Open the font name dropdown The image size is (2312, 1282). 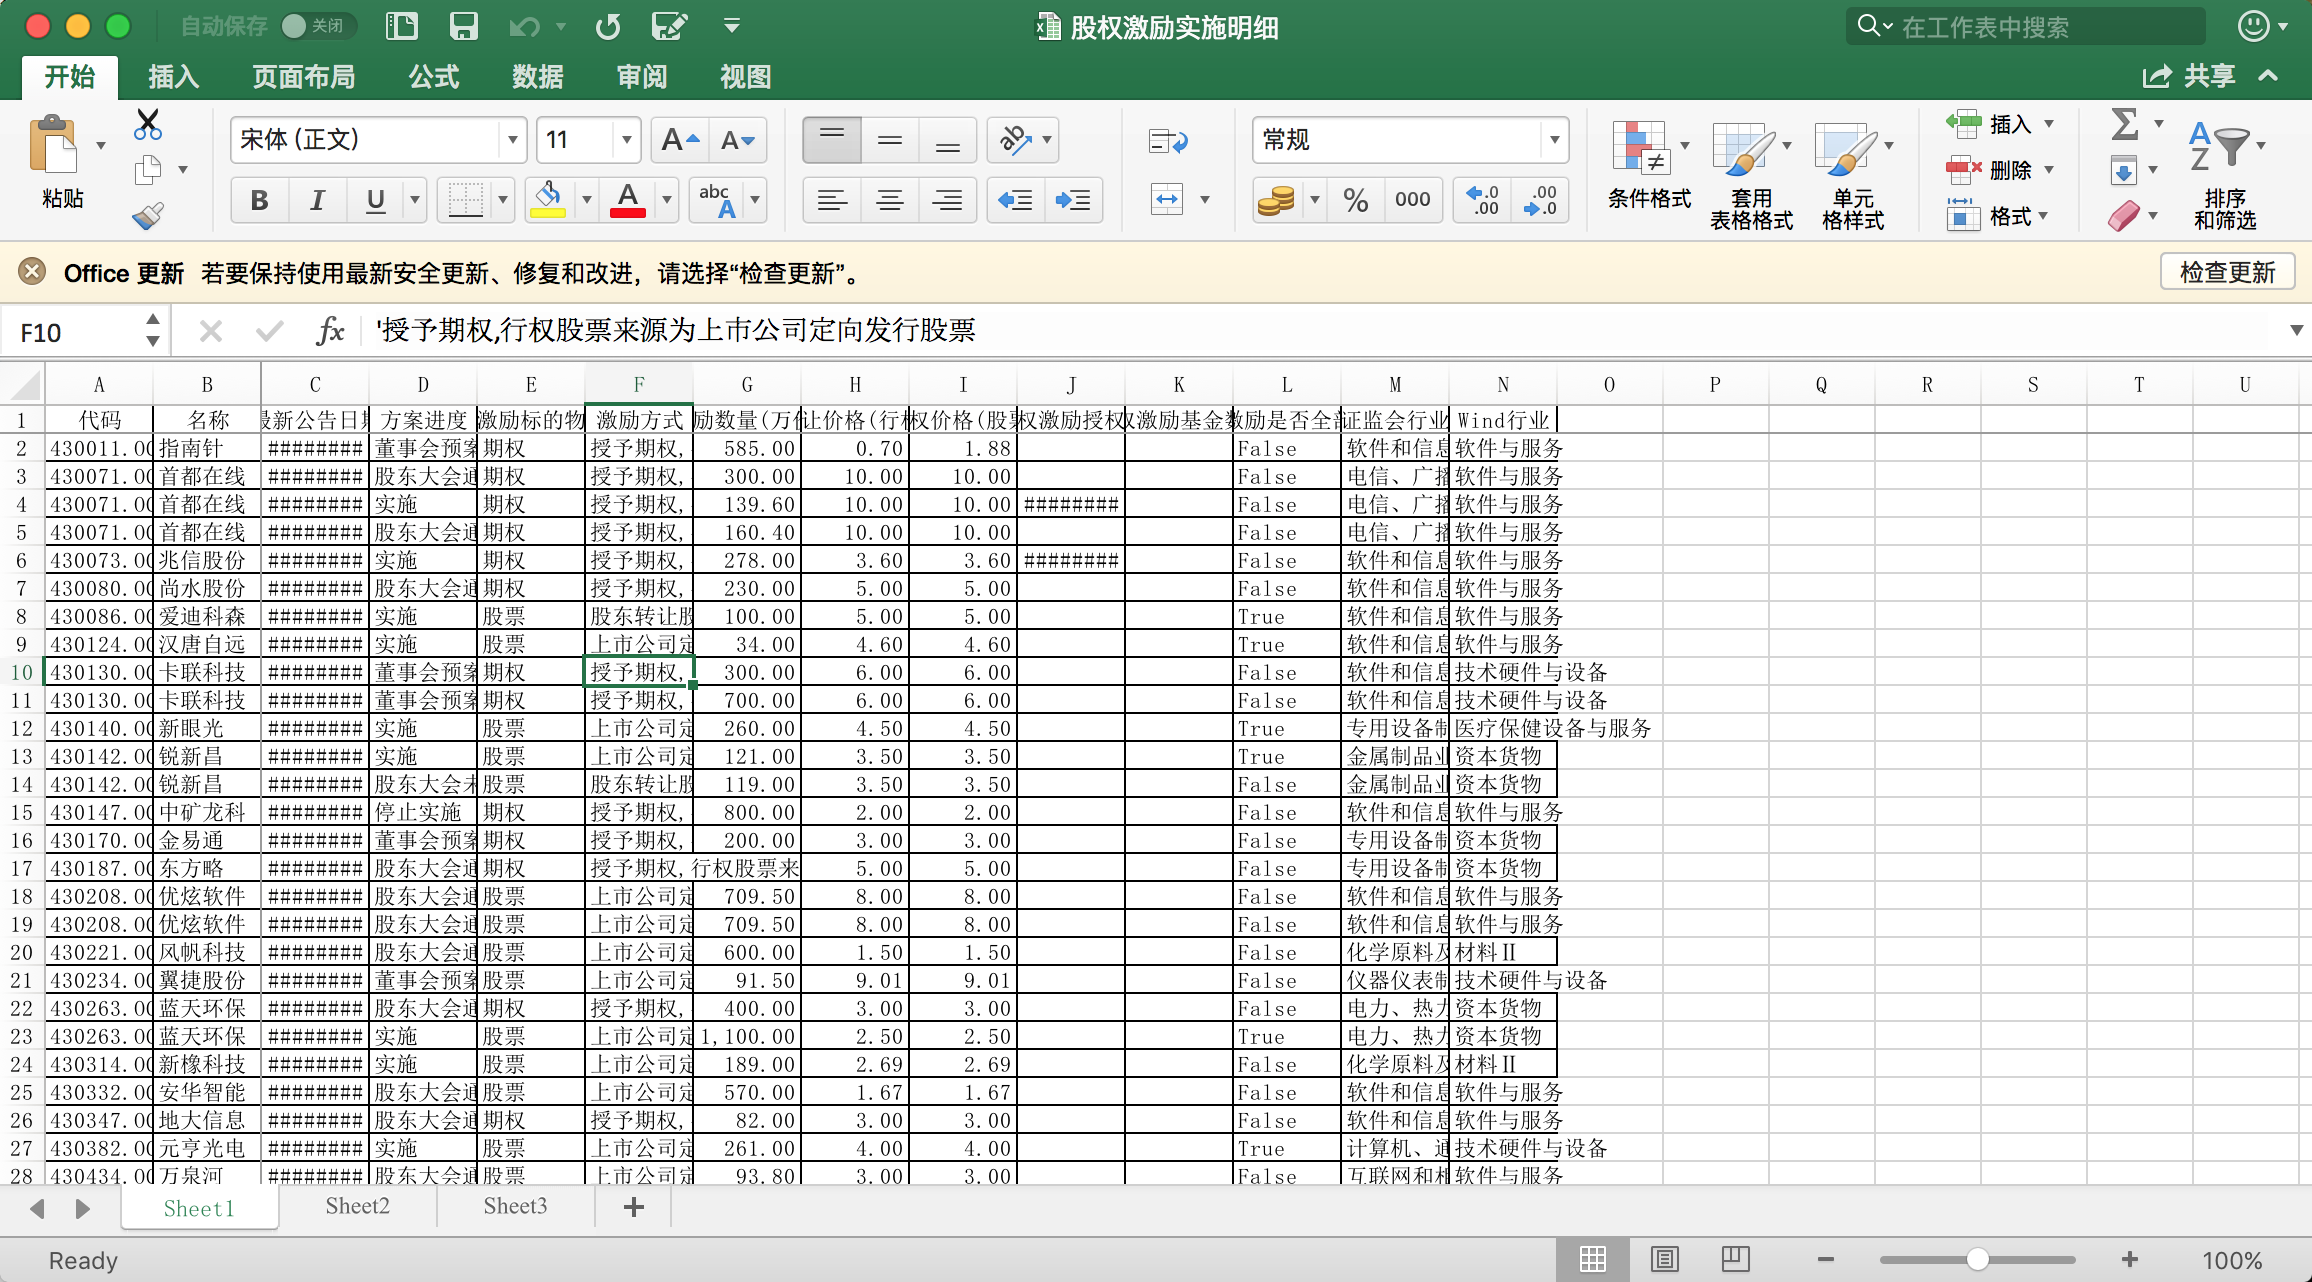(512, 140)
